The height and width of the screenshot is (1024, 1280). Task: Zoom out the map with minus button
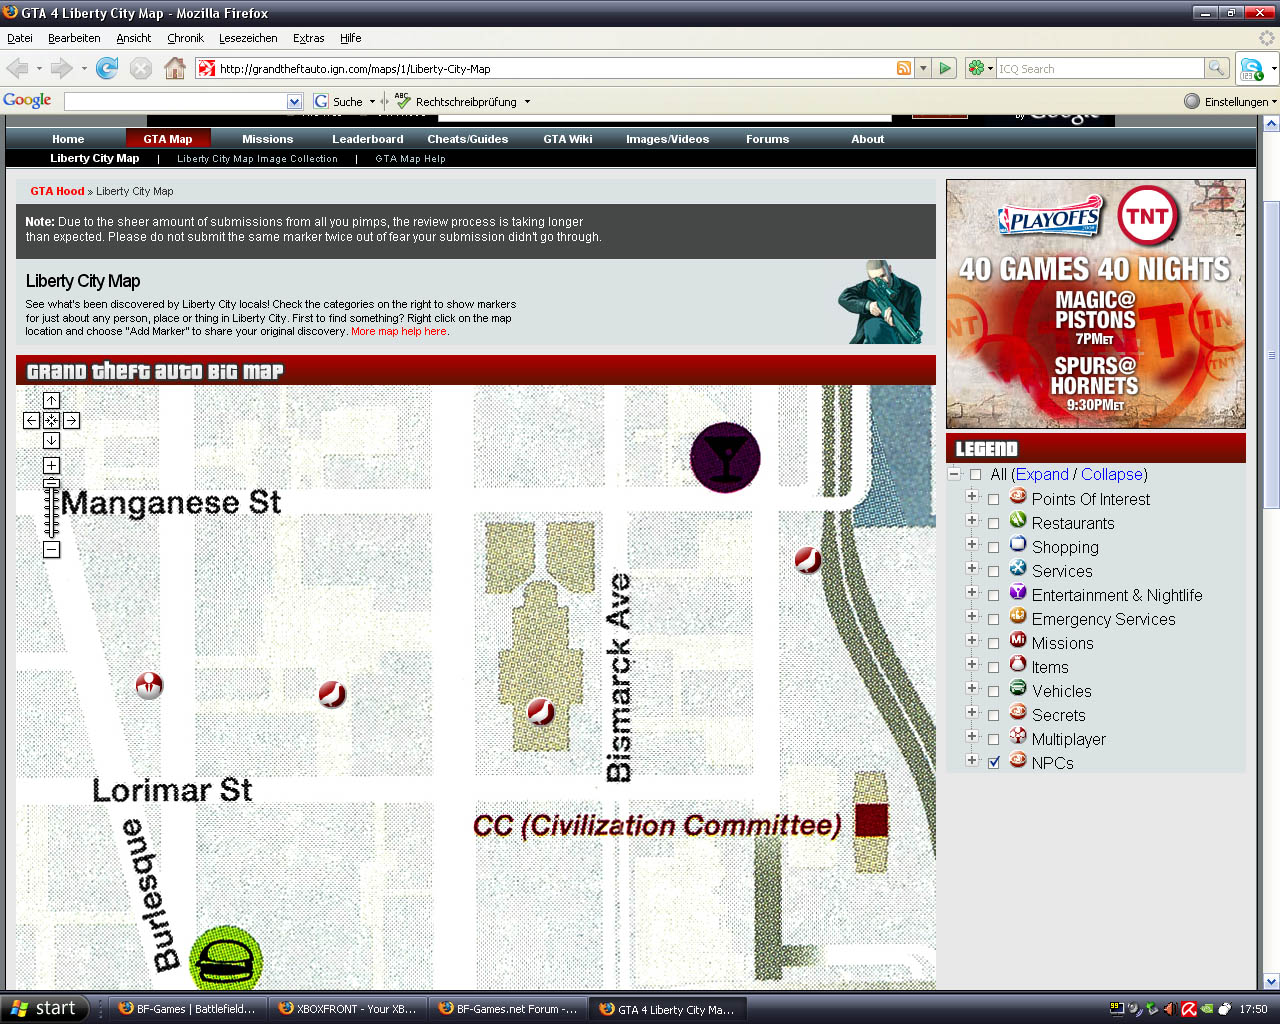[51, 549]
